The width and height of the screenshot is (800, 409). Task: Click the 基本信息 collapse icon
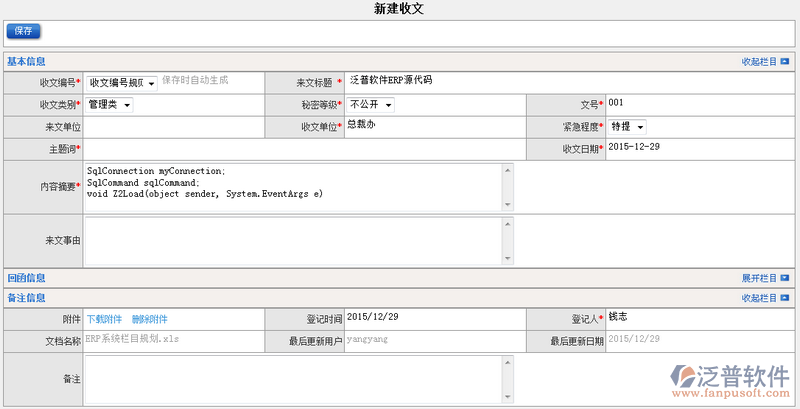pos(785,62)
